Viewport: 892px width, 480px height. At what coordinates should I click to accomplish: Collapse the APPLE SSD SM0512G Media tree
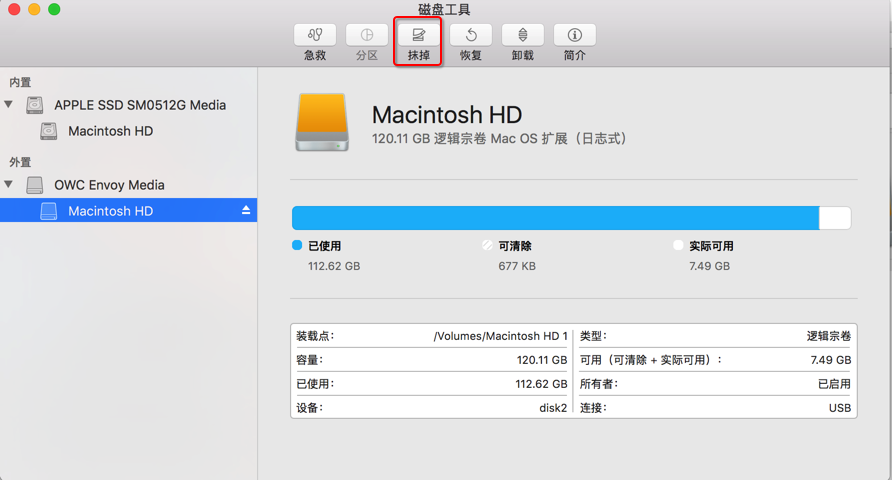click(9, 104)
